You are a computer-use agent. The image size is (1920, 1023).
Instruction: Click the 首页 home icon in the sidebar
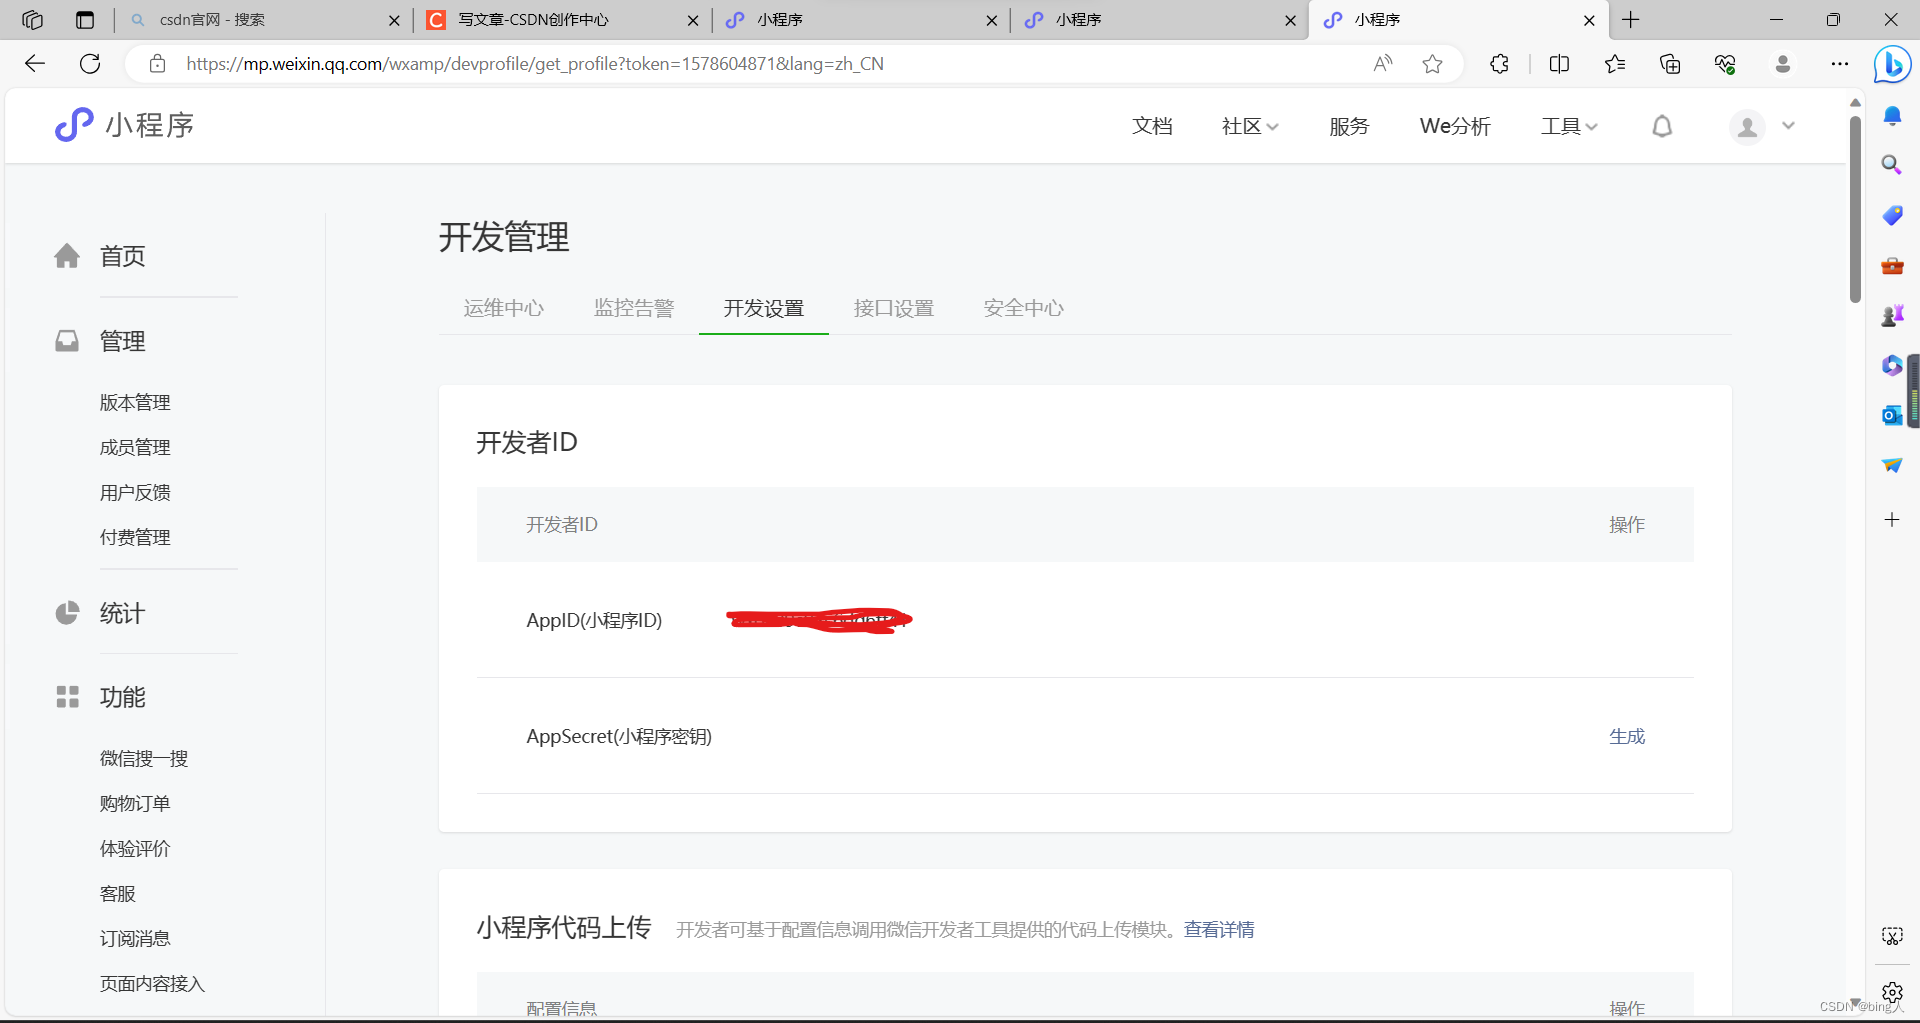[x=67, y=256]
